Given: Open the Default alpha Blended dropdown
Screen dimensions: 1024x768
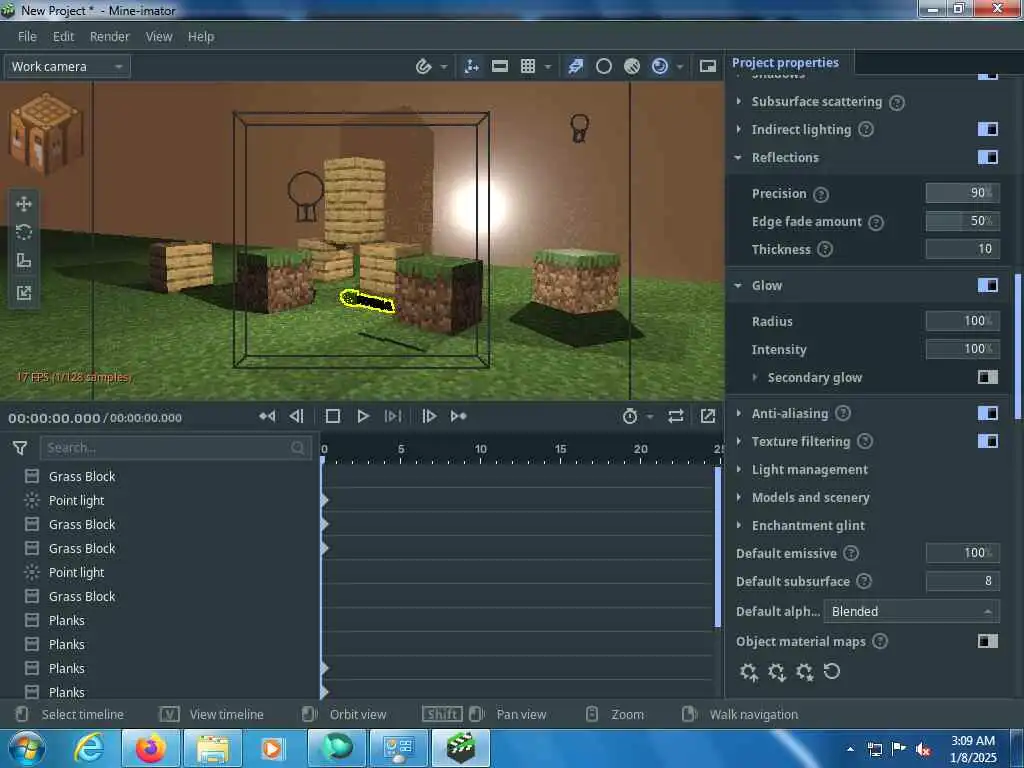Looking at the screenshot, I should (x=912, y=612).
